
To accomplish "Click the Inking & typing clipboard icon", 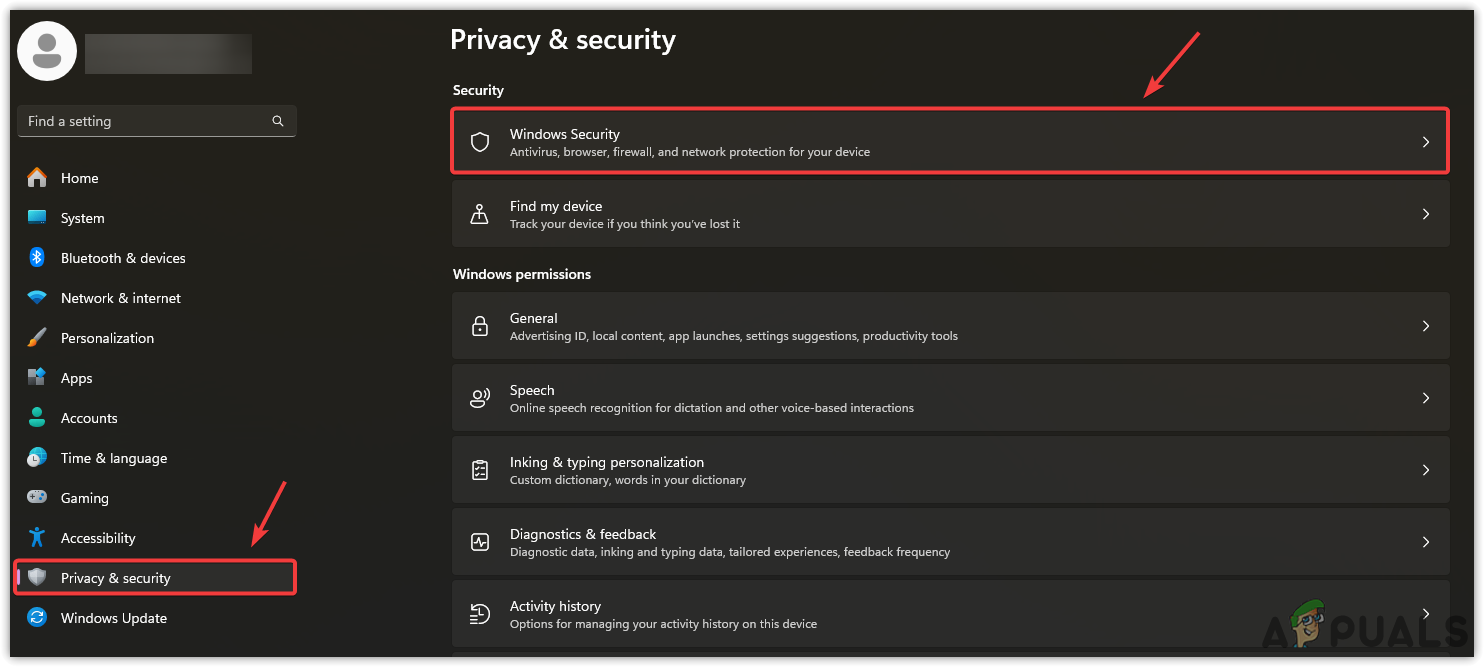I will point(480,470).
